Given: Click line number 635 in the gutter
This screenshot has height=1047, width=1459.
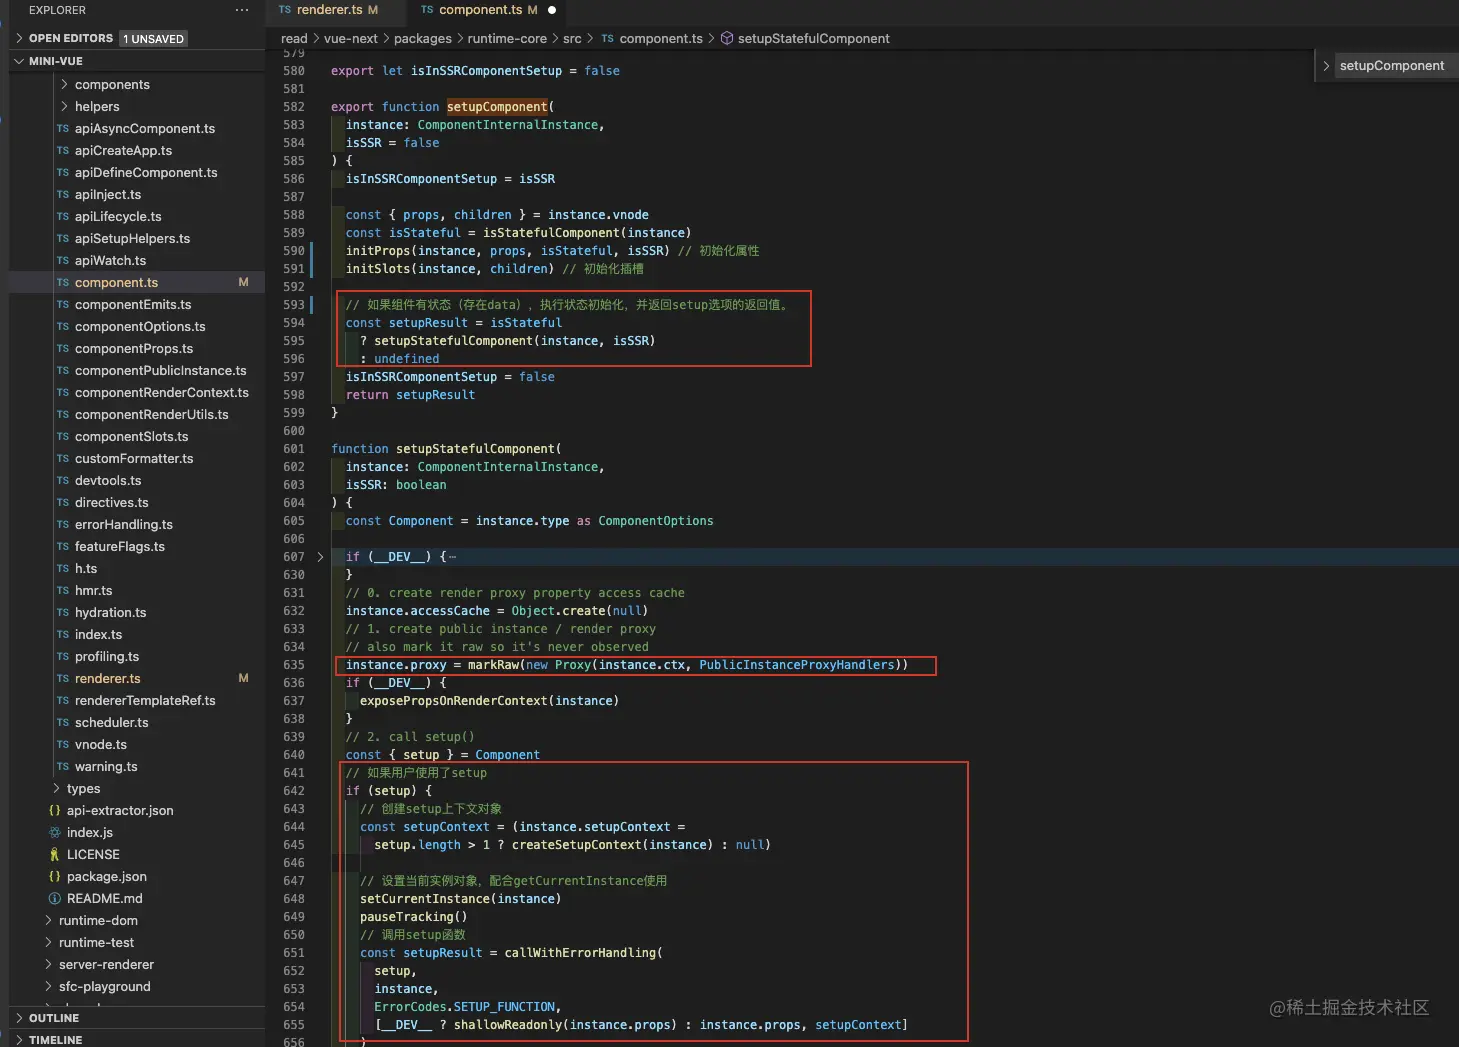Looking at the screenshot, I should coord(294,665).
